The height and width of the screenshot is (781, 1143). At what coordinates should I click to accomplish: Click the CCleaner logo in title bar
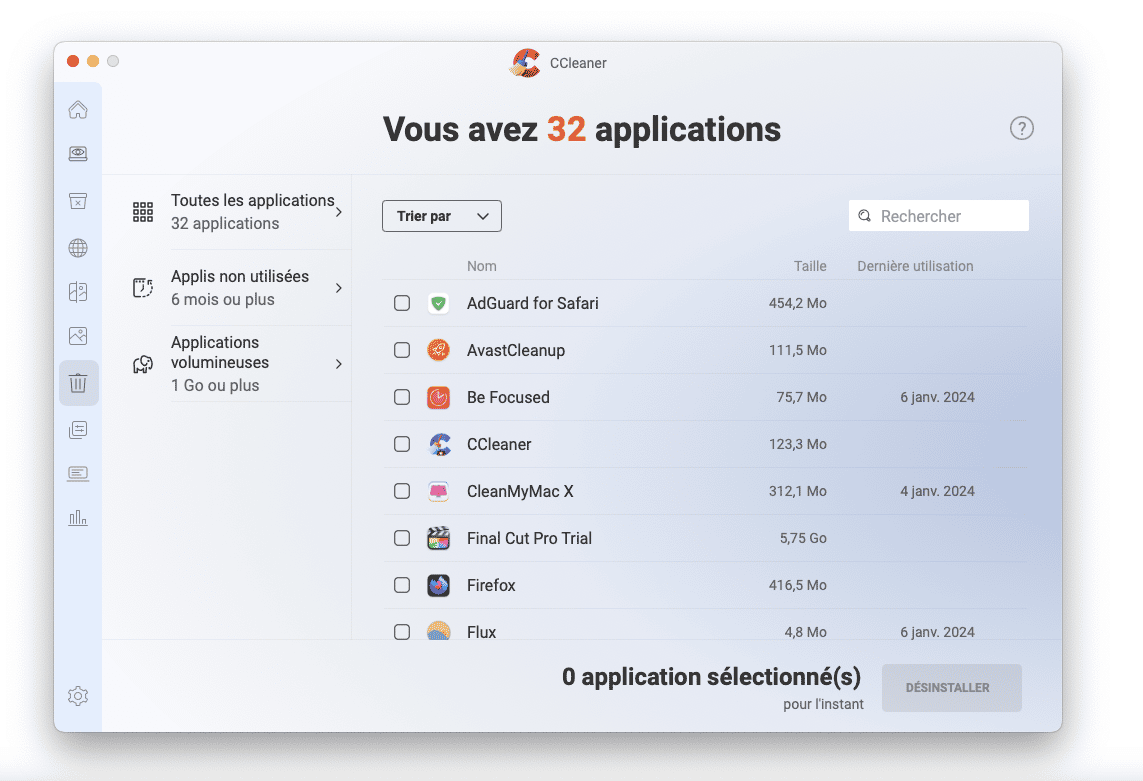point(525,63)
